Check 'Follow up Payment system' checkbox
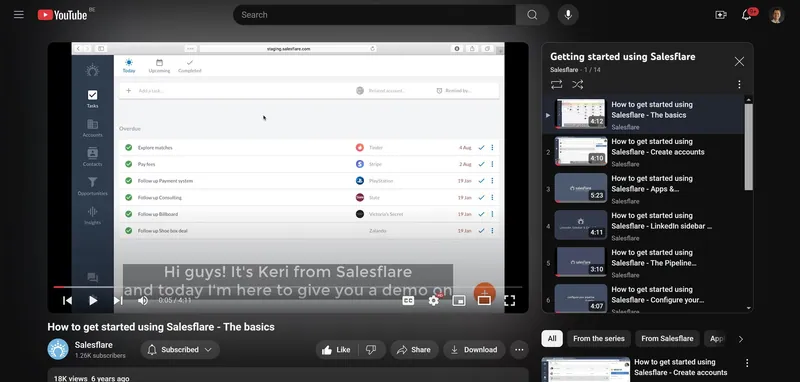Viewport: 800px width, 382px height. coord(129,181)
